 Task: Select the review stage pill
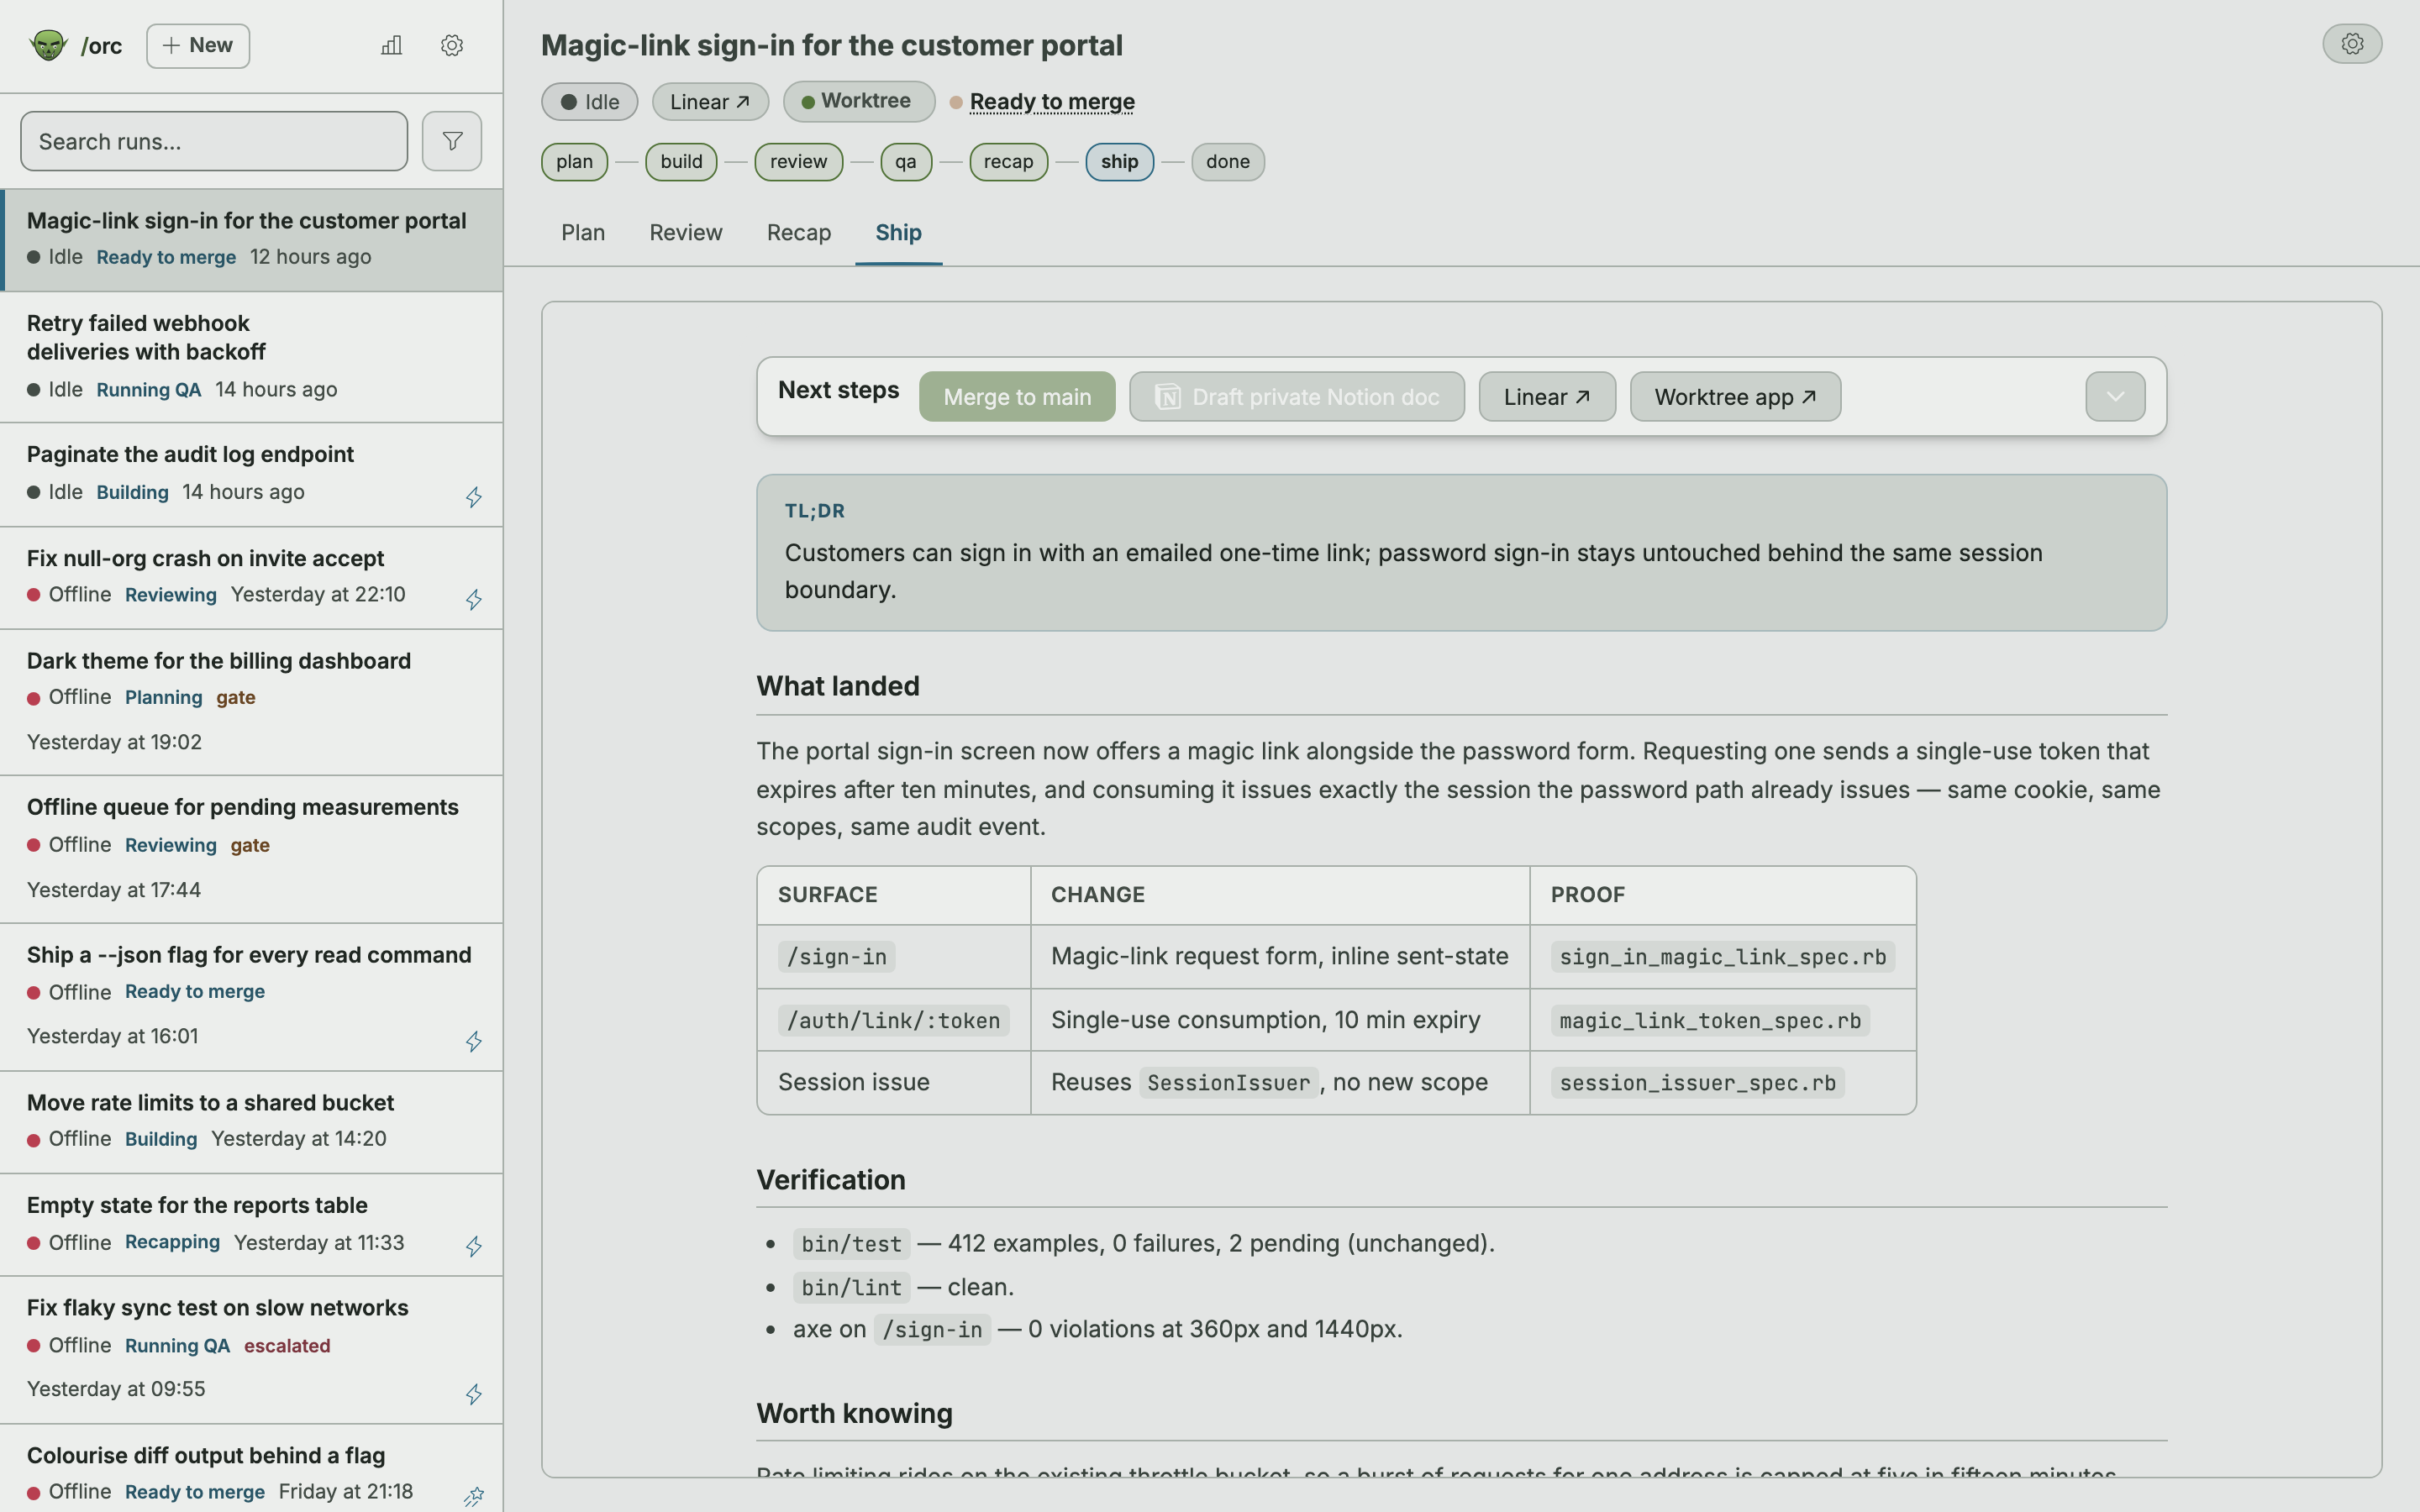(798, 162)
